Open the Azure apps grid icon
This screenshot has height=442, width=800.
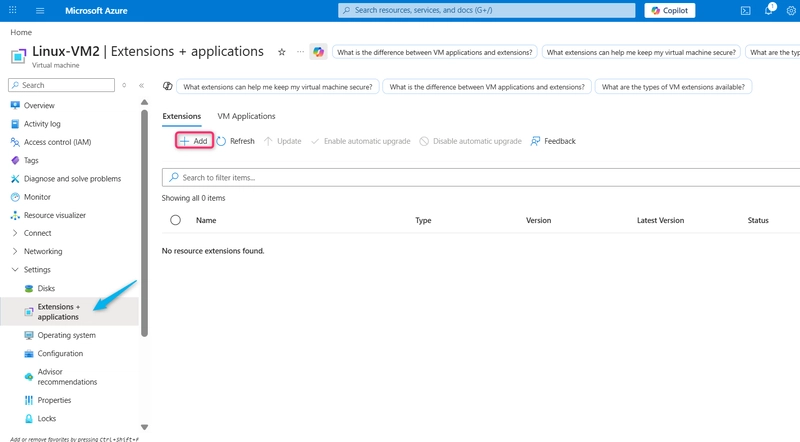point(13,10)
